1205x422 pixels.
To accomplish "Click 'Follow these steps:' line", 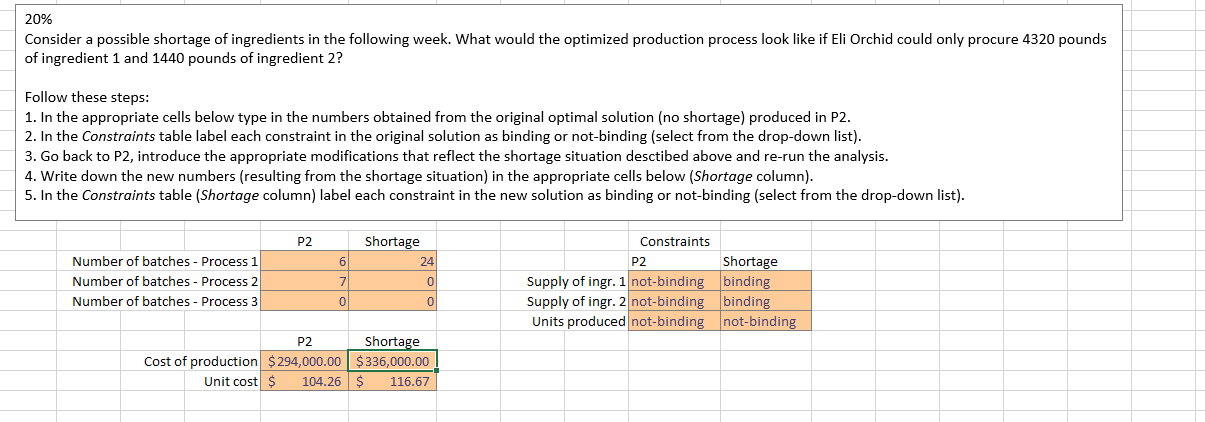I will [x=87, y=97].
